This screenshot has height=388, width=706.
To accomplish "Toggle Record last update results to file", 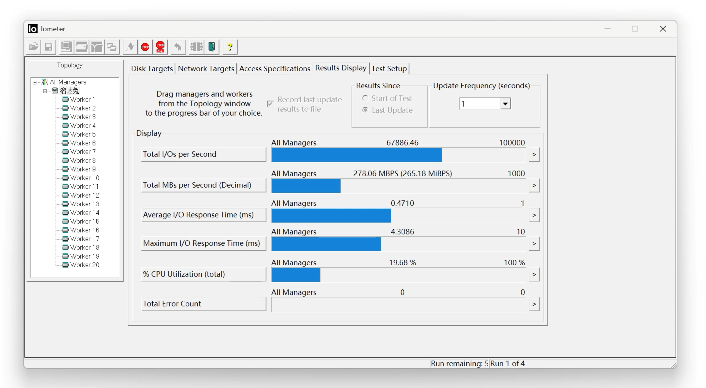I will 270,104.
